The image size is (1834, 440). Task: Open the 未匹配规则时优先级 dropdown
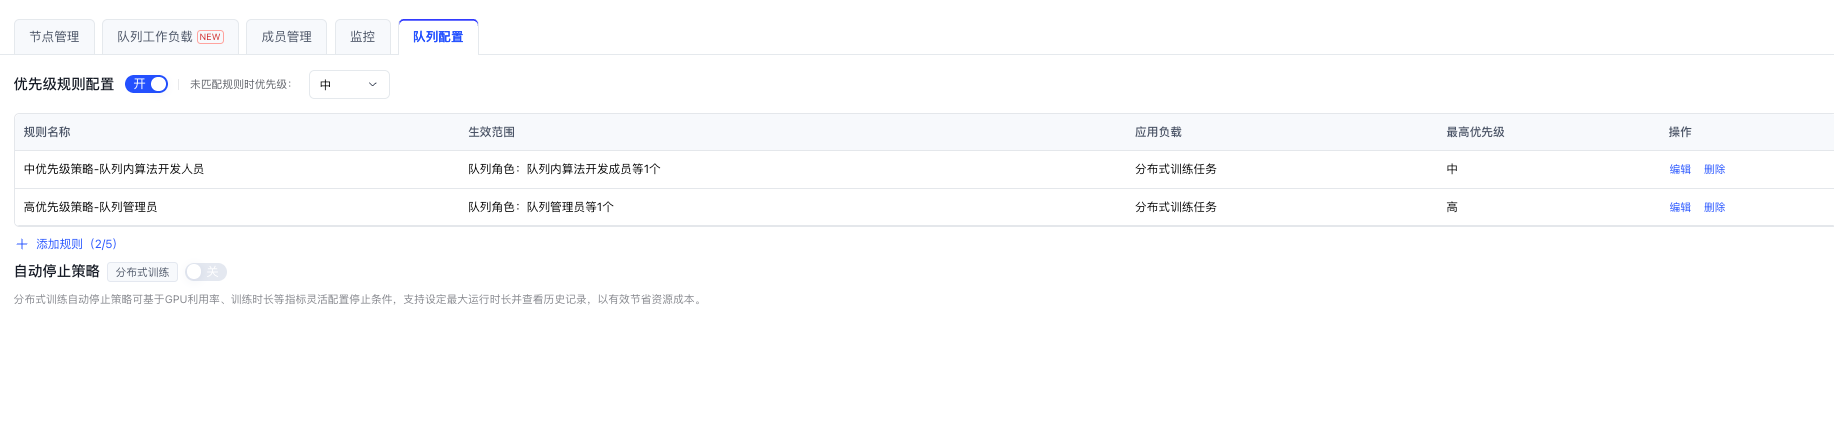click(x=349, y=85)
